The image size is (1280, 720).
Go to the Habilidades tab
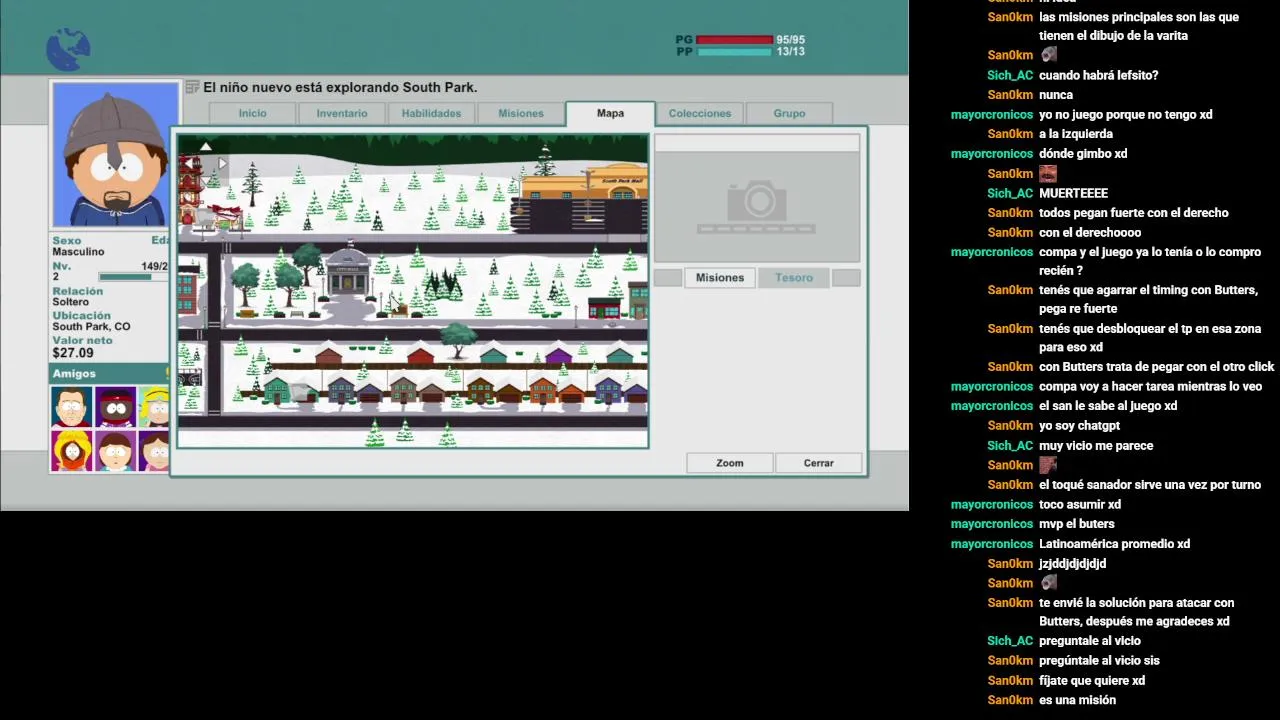coord(431,114)
